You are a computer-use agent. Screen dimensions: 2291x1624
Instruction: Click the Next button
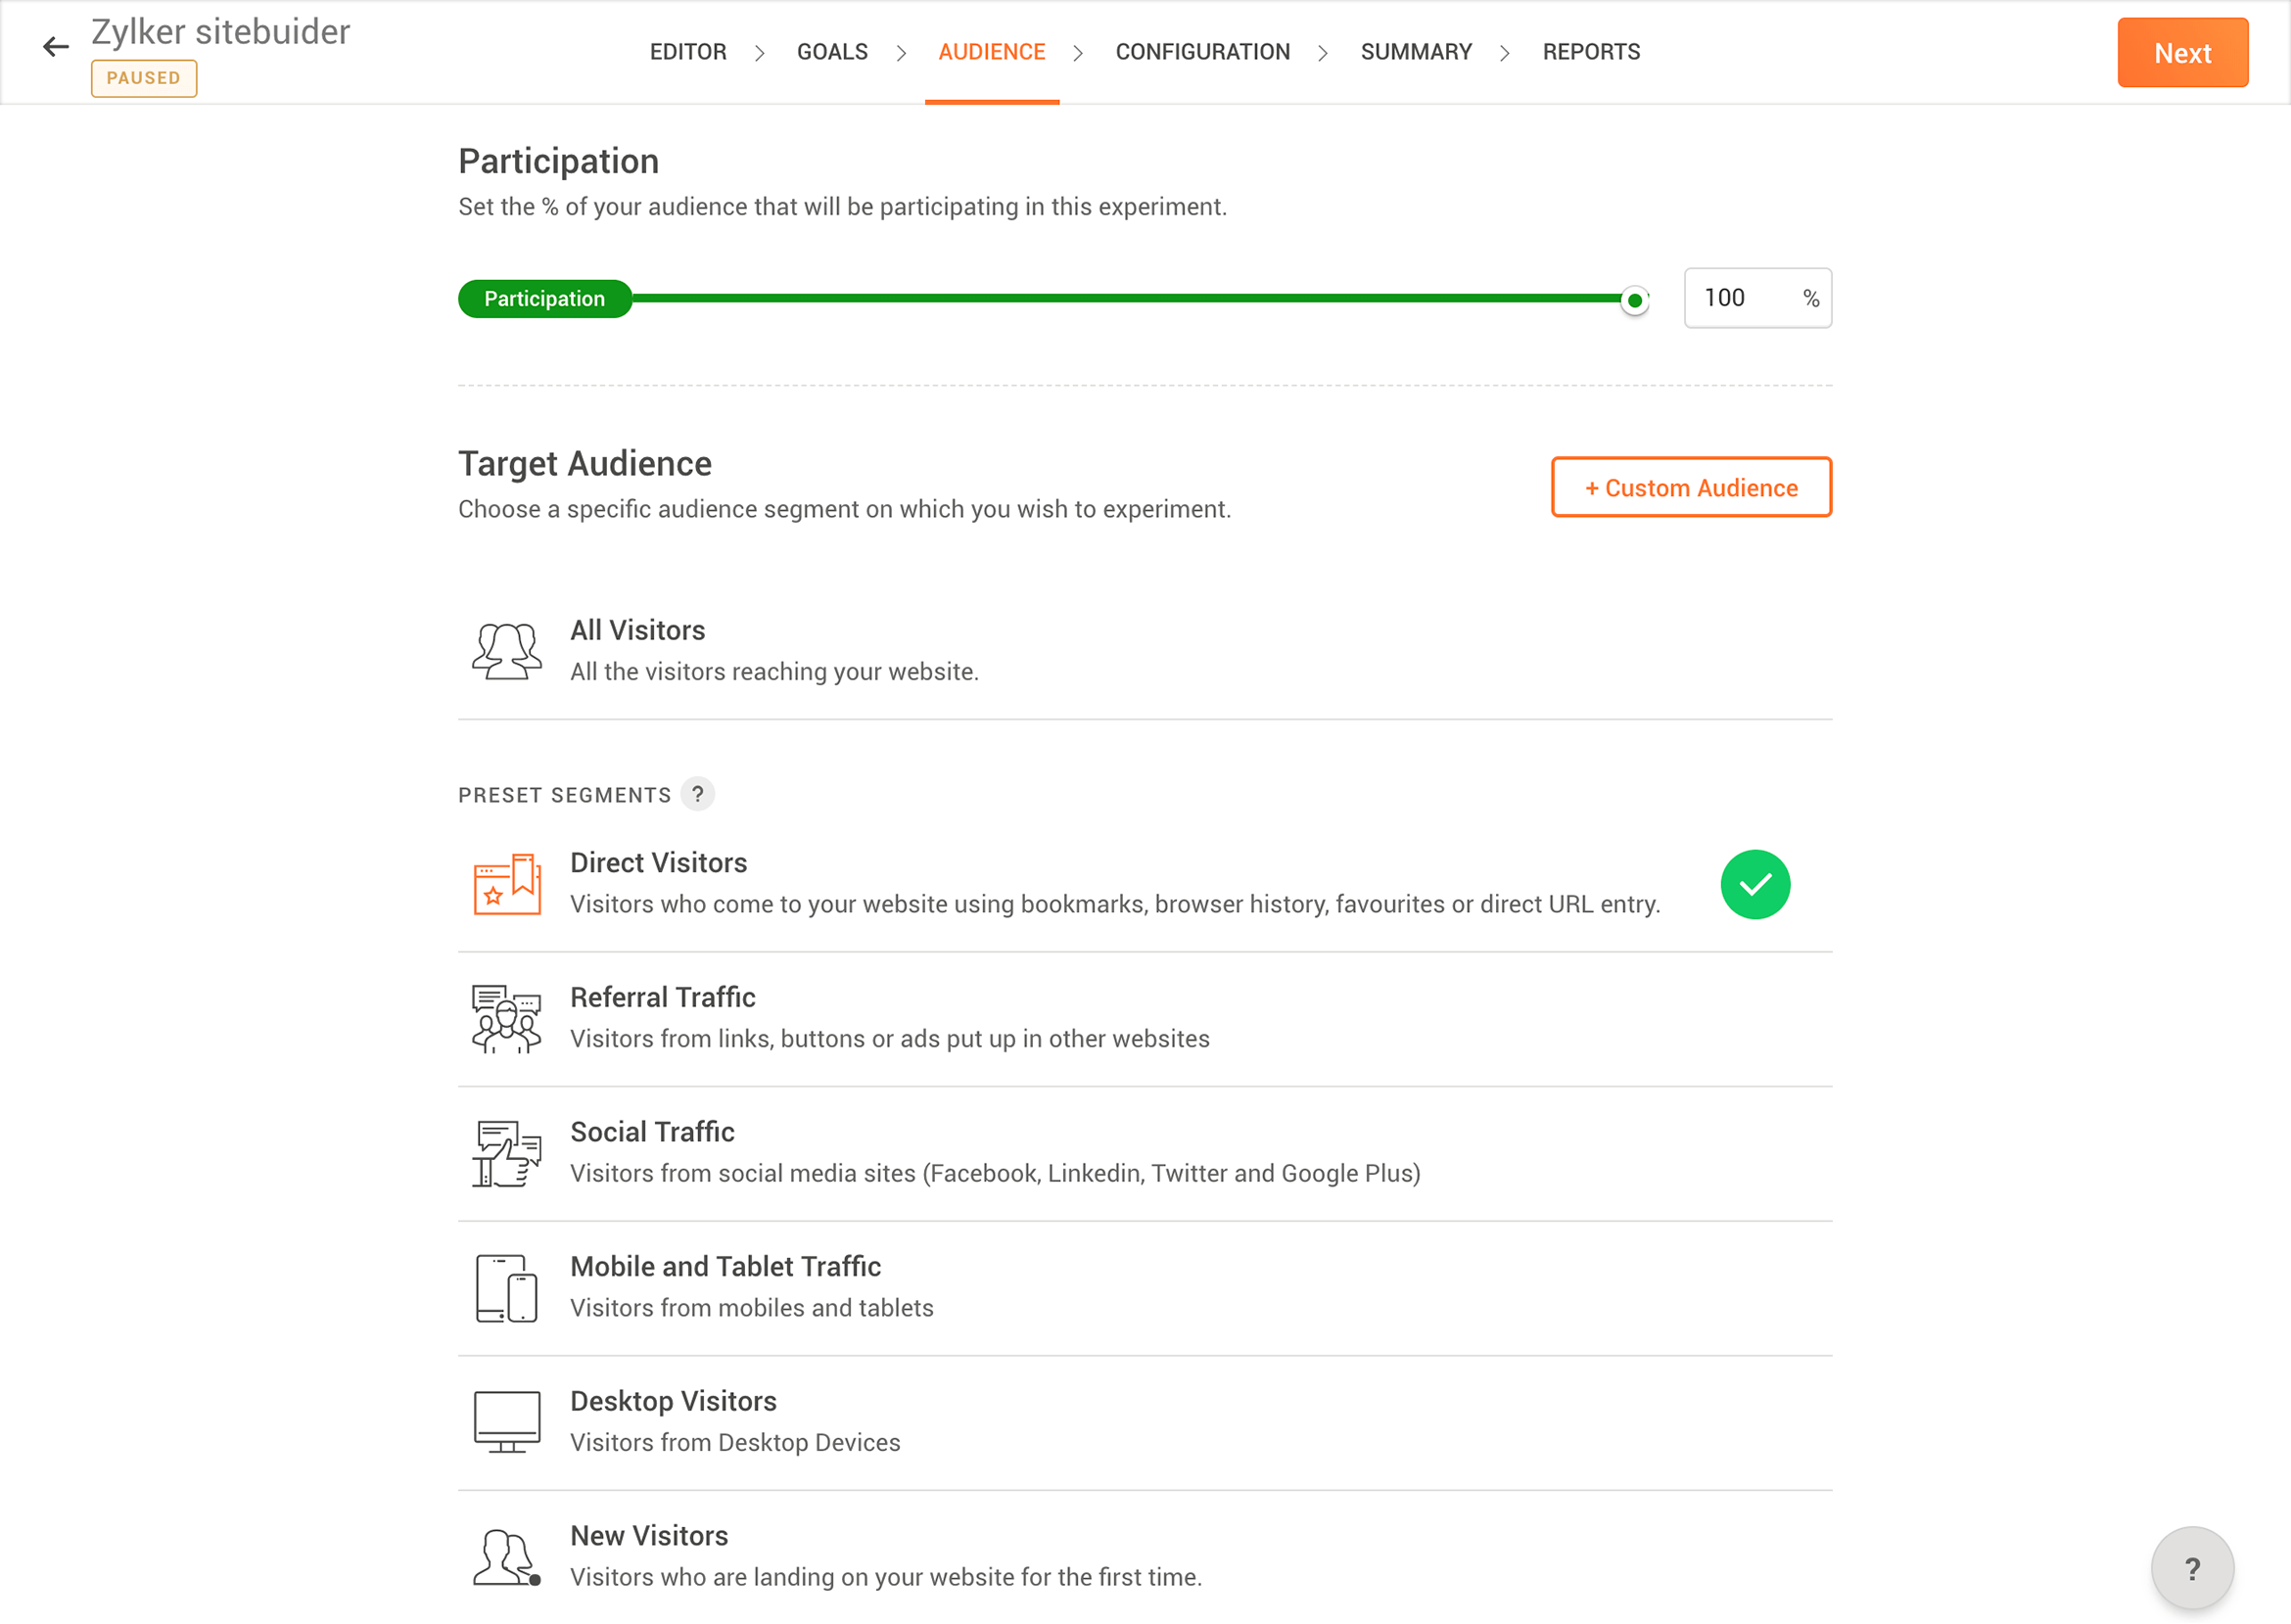2182,52
